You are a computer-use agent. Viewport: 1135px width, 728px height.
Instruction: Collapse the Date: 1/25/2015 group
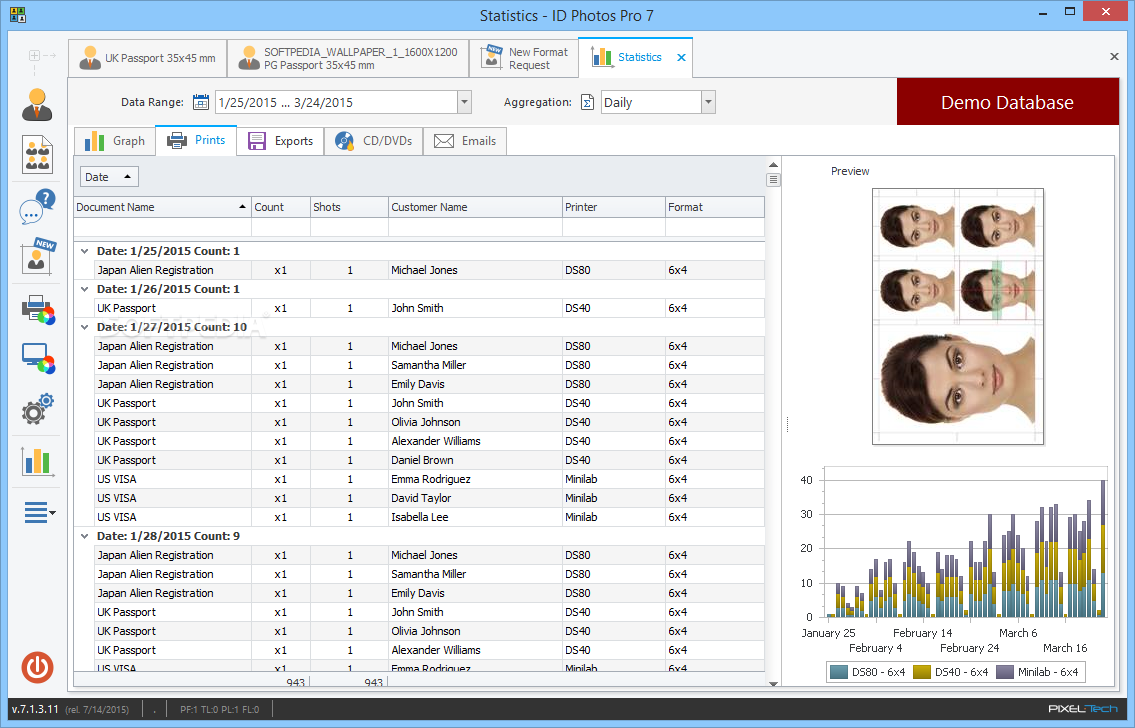[x=85, y=251]
